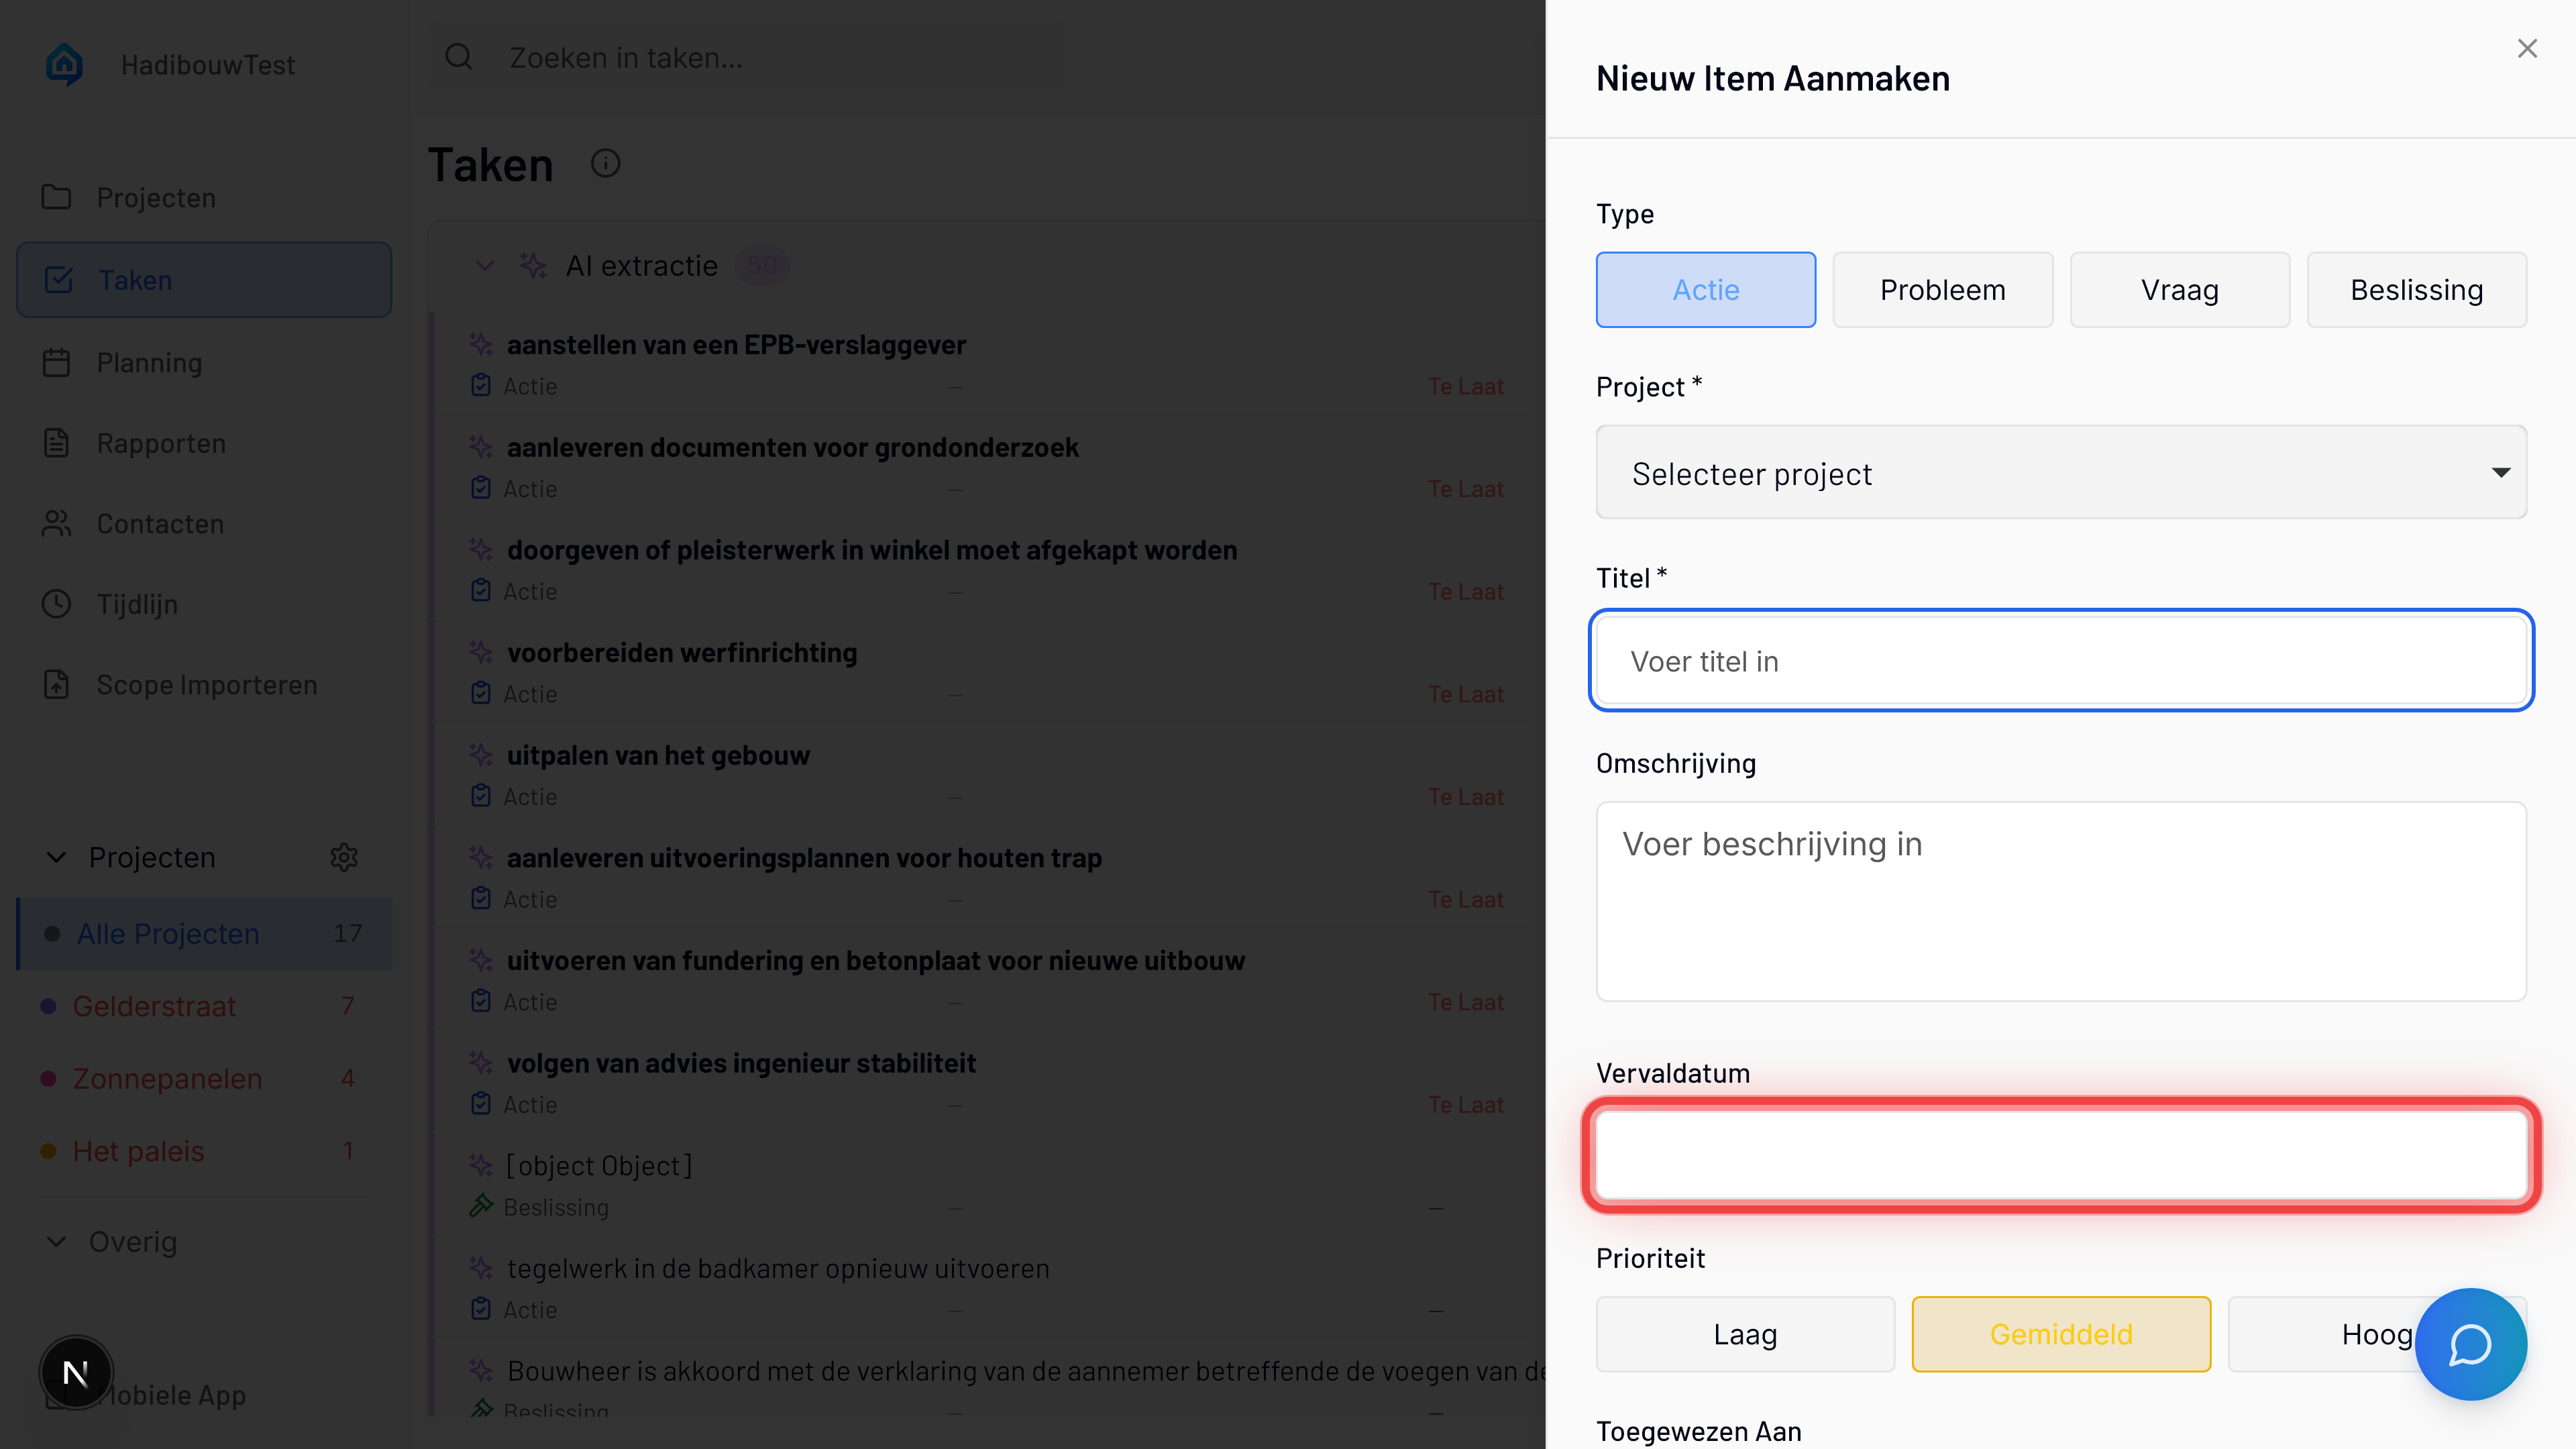Image resolution: width=2576 pixels, height=1449 pixels.
Task: Click the info icon next to Taken
Action: tap(605, 163)
